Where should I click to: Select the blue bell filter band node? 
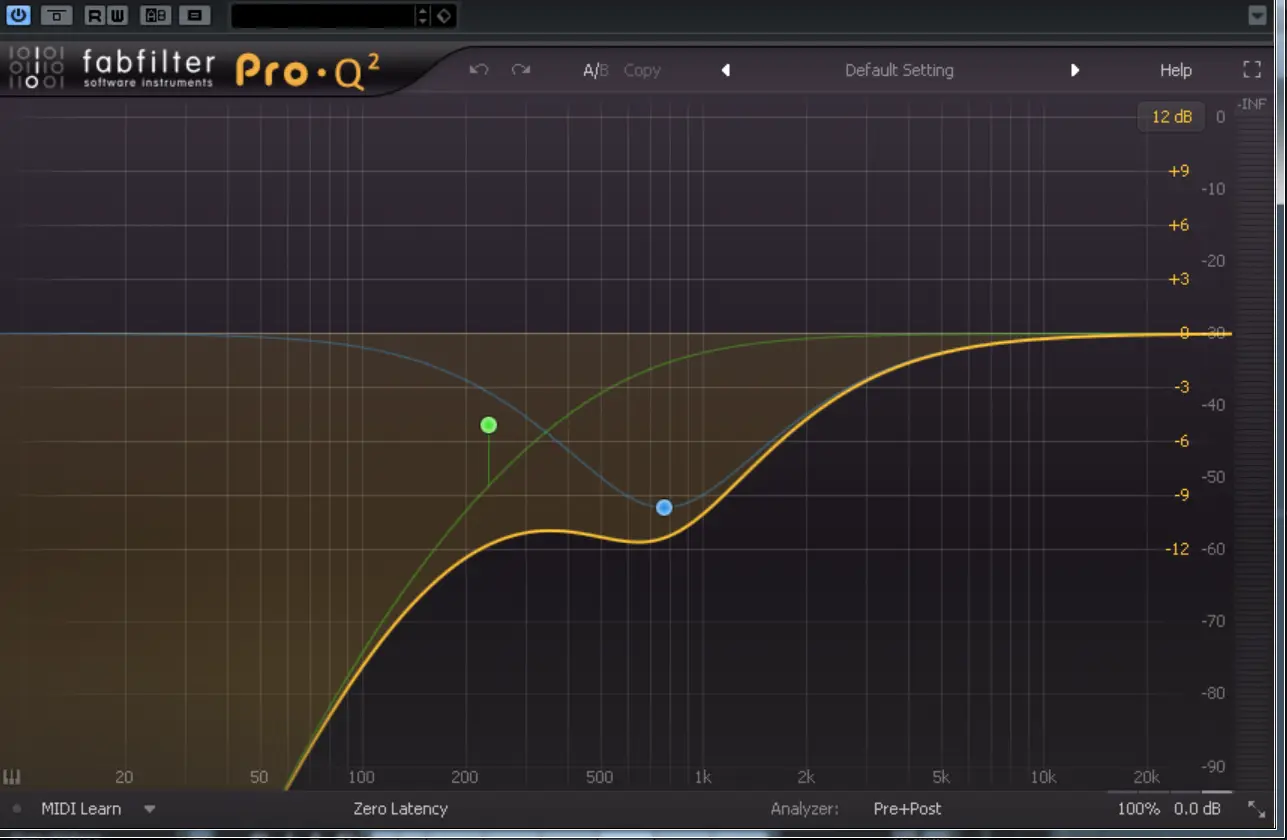pyautogui.click(x=664, y=507)
